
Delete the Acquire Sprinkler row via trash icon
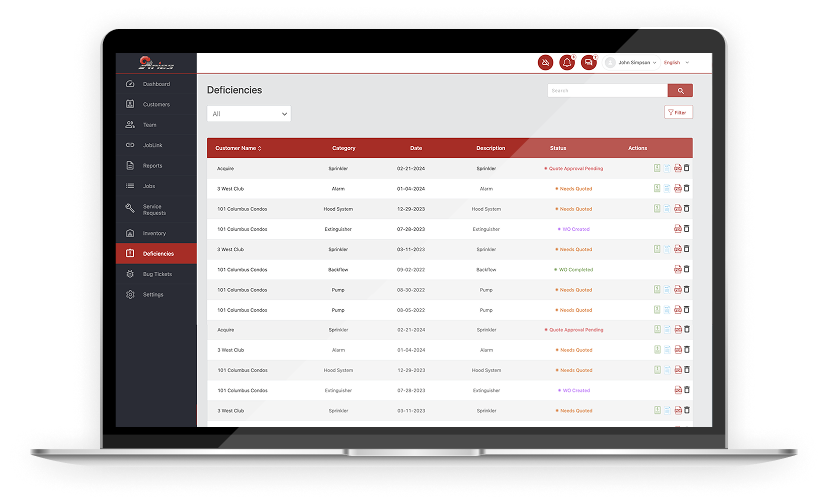[x=687, y=168]
